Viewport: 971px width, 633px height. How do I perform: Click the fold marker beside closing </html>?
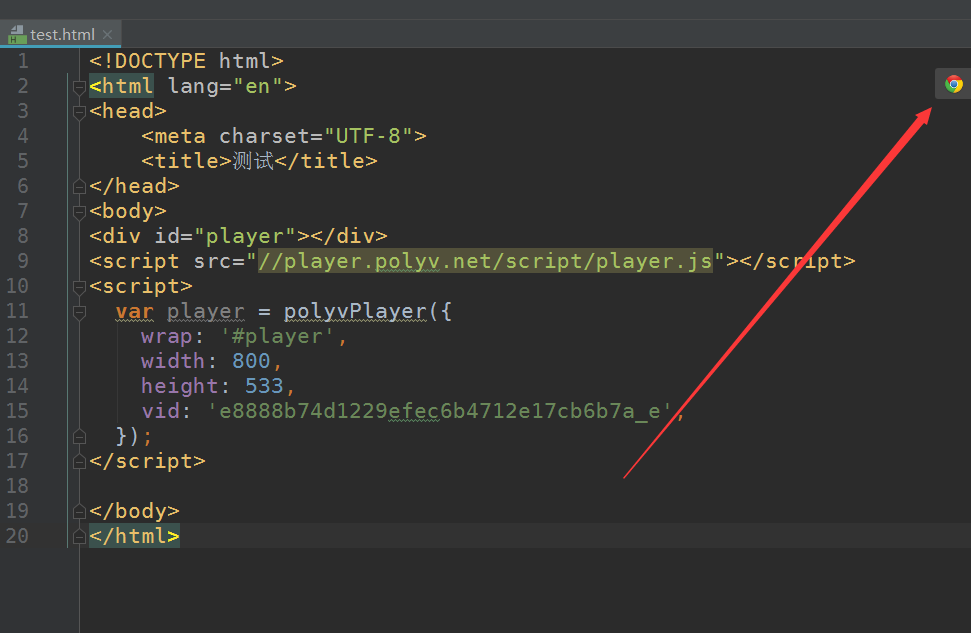(x=79, y=536)
